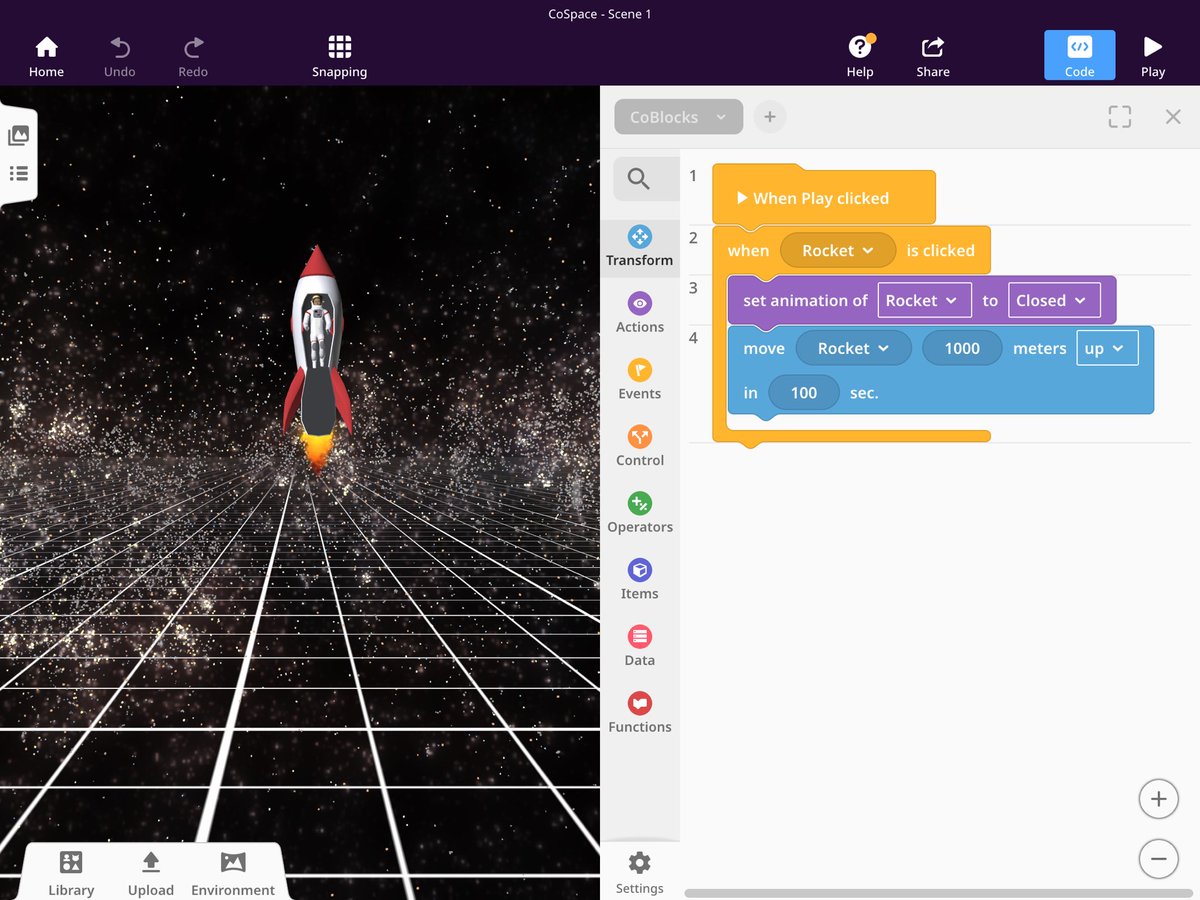Go to Home
The image size is (1200, 900).
coord(46,57)
